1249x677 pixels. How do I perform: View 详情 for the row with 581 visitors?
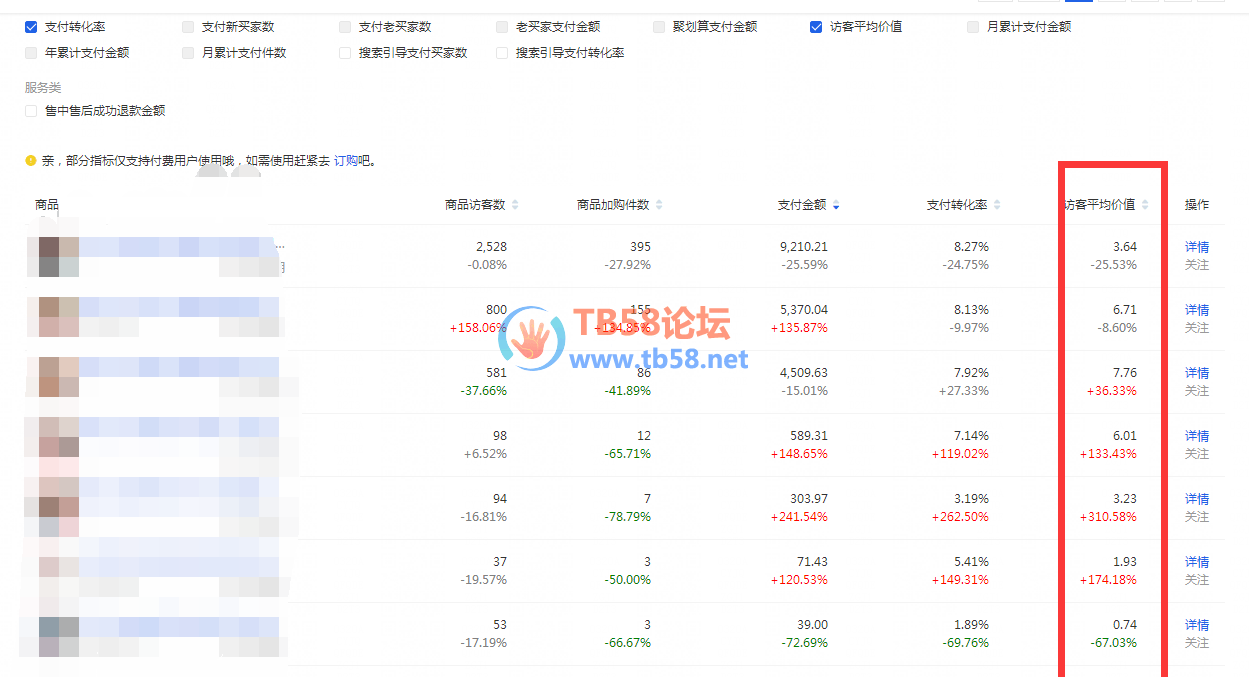point(1196,373)
